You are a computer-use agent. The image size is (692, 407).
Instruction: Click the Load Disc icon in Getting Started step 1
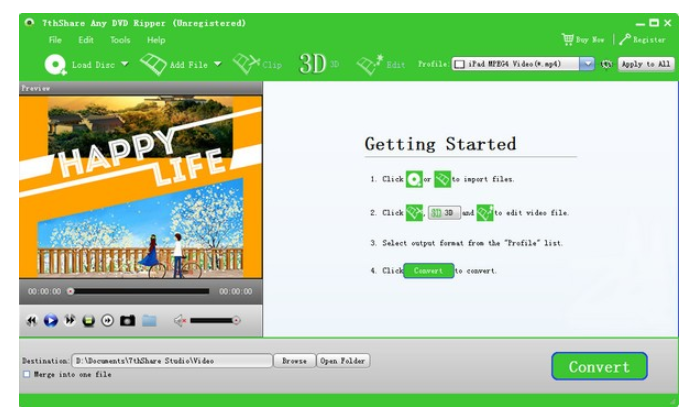coord(414,179)
